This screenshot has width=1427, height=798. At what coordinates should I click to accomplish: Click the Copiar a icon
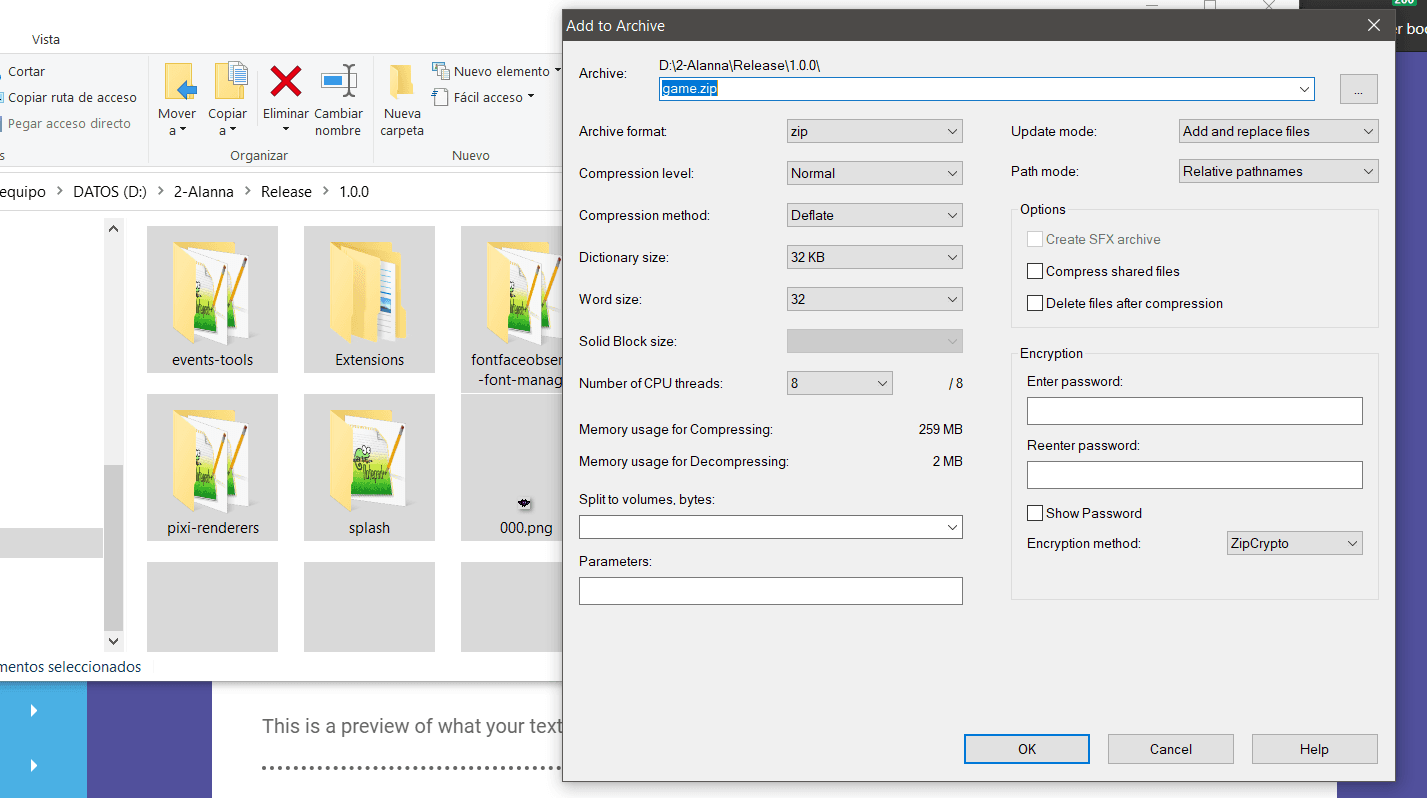229,82
